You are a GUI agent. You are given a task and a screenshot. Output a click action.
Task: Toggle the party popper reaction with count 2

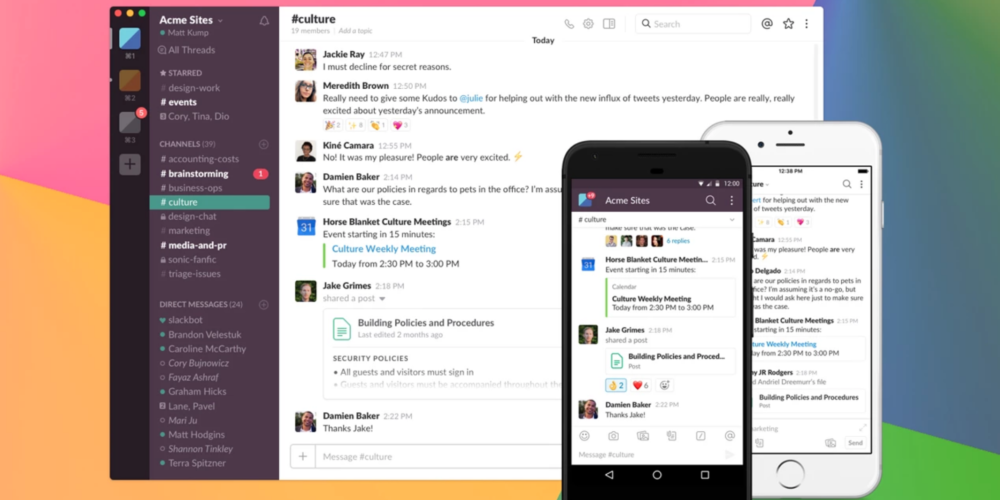coord(332,125)
